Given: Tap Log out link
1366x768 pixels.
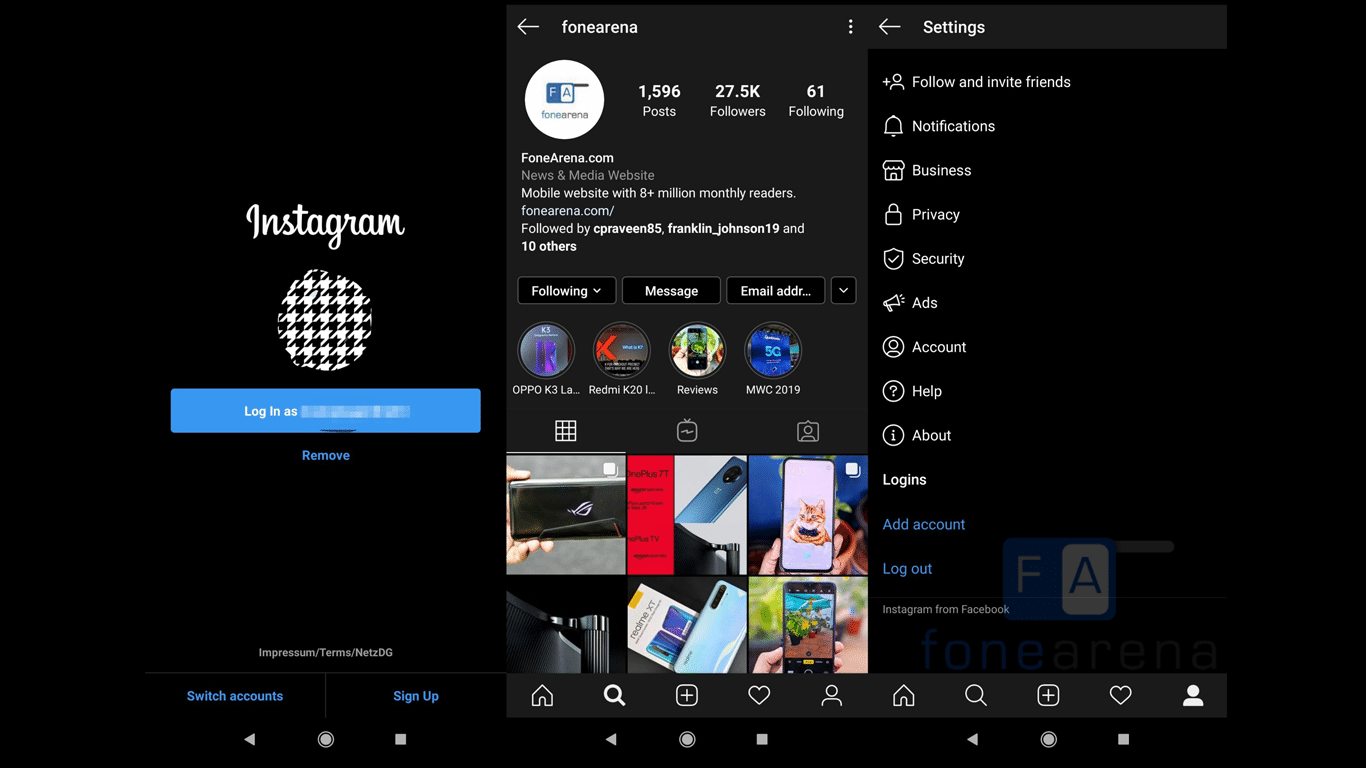Looking at the screenshot, I should pyautogui.click(x=907, y=568).
